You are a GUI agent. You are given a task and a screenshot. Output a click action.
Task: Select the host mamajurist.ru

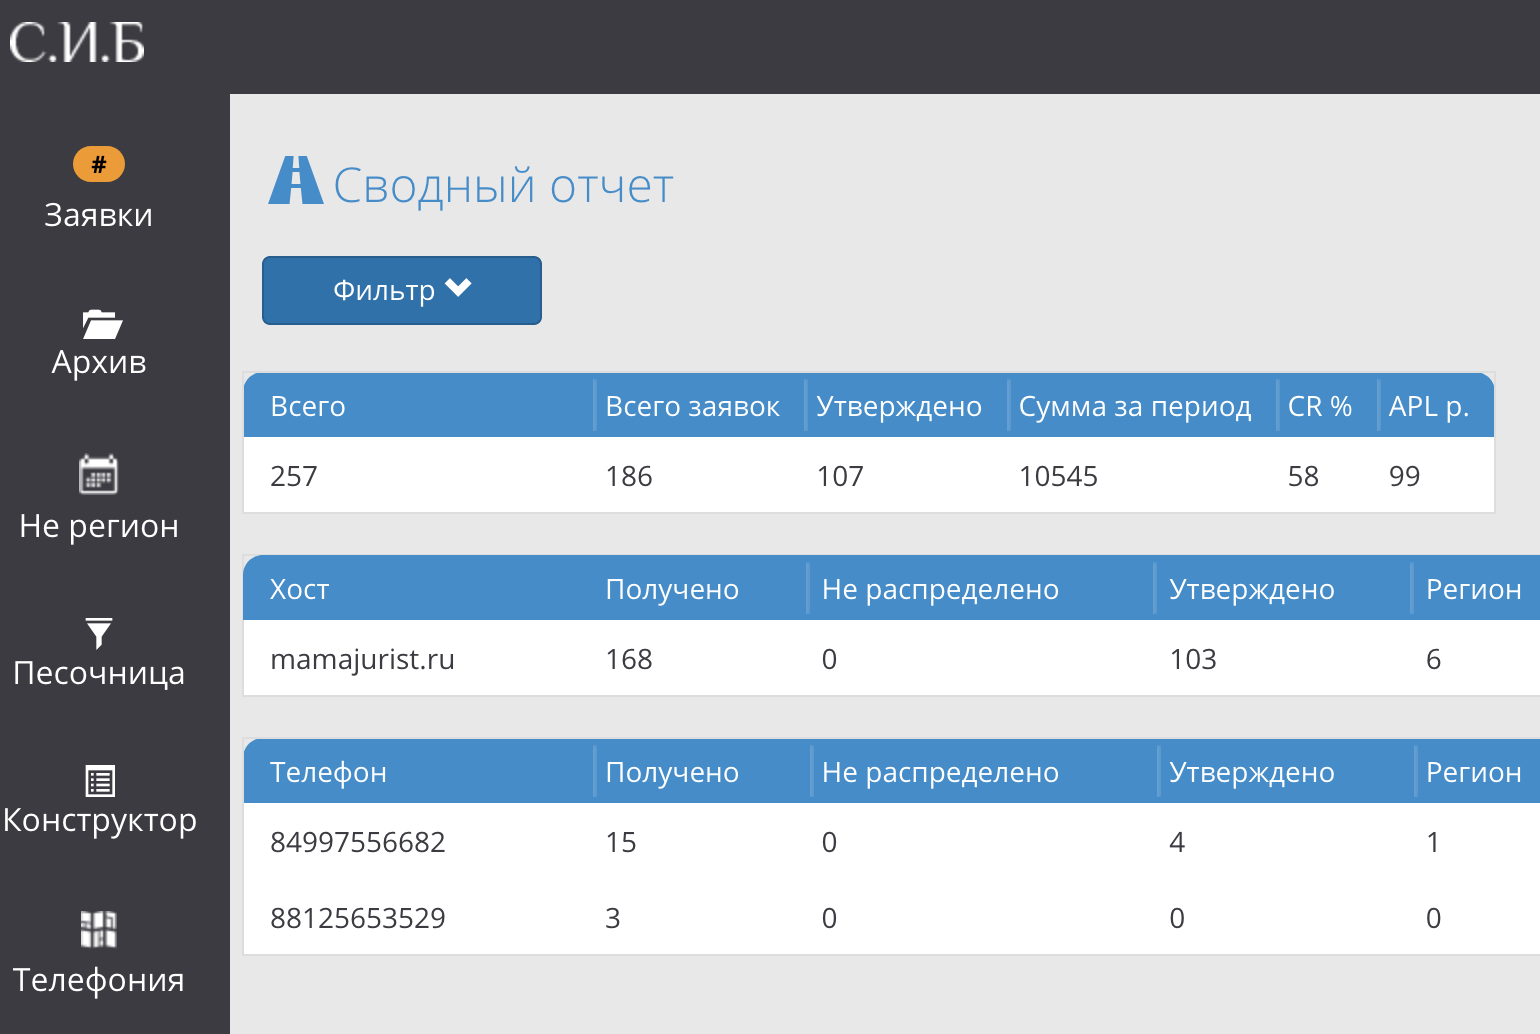click(x=362, y=659)
